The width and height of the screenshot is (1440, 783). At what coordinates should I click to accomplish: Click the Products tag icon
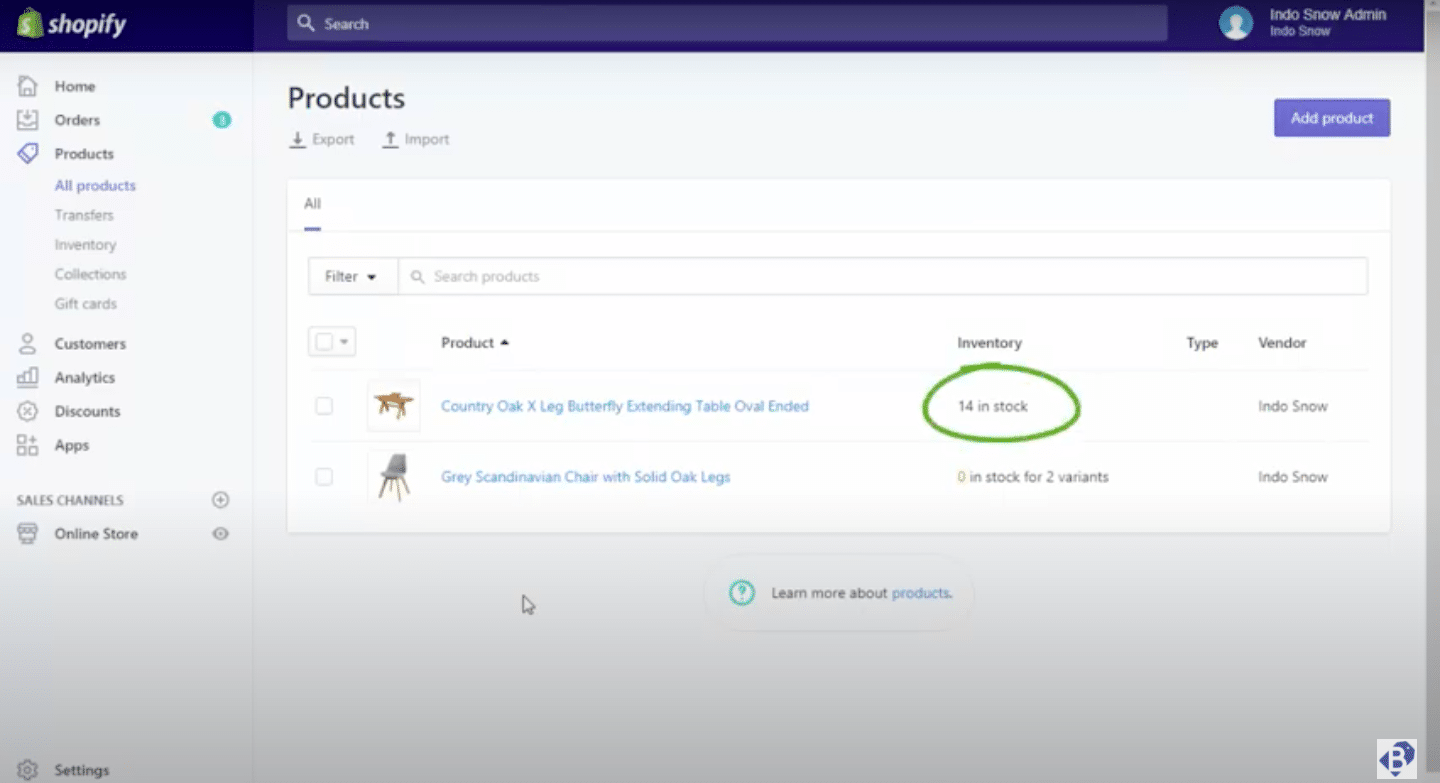pyautogui.click(x=27, y=153)
